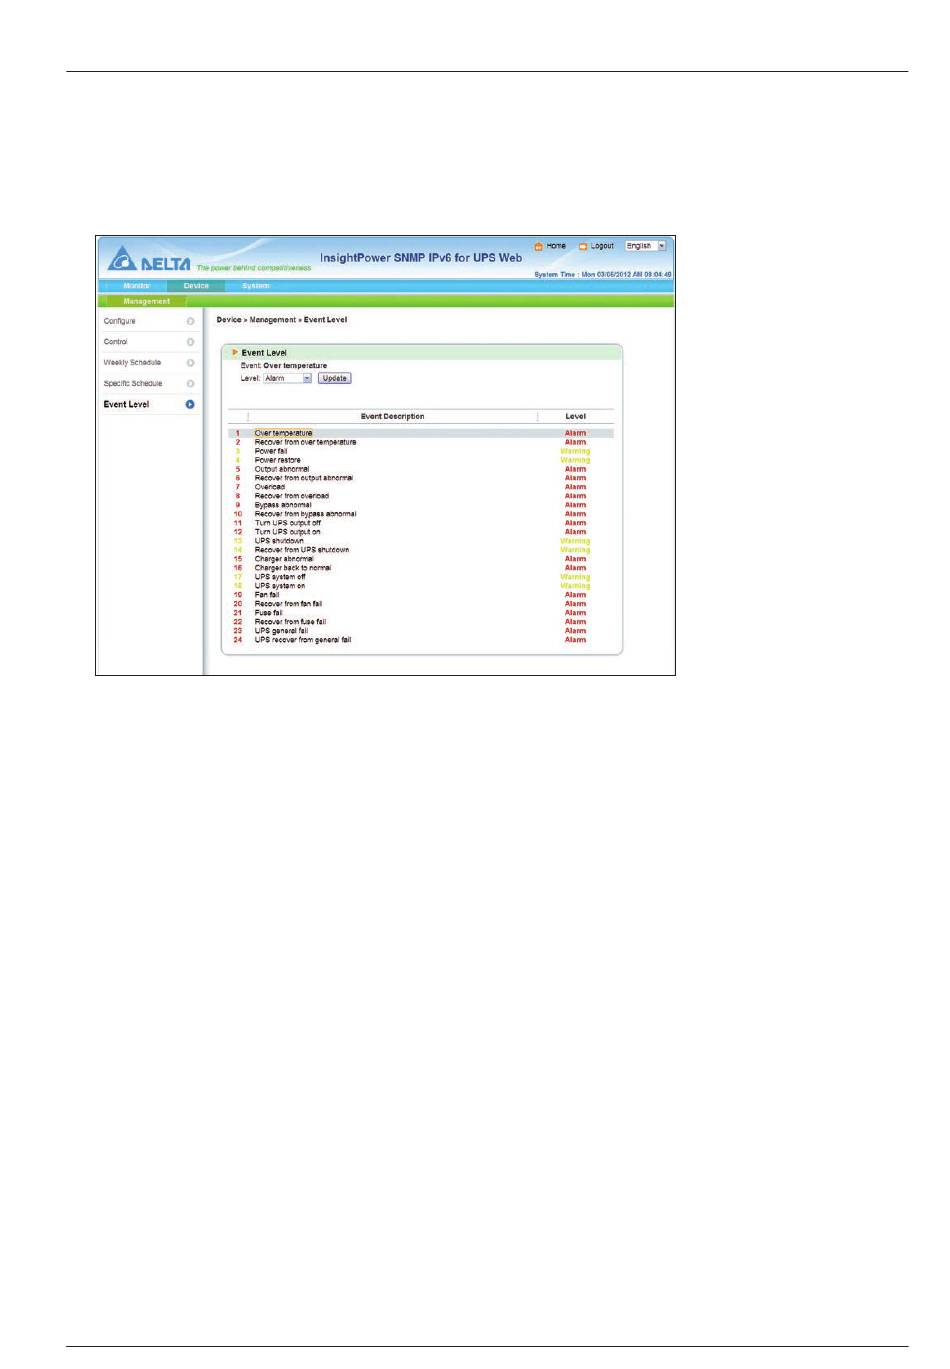
Task: Select 'Recover from overload' event row
Action: click(421, 496)
